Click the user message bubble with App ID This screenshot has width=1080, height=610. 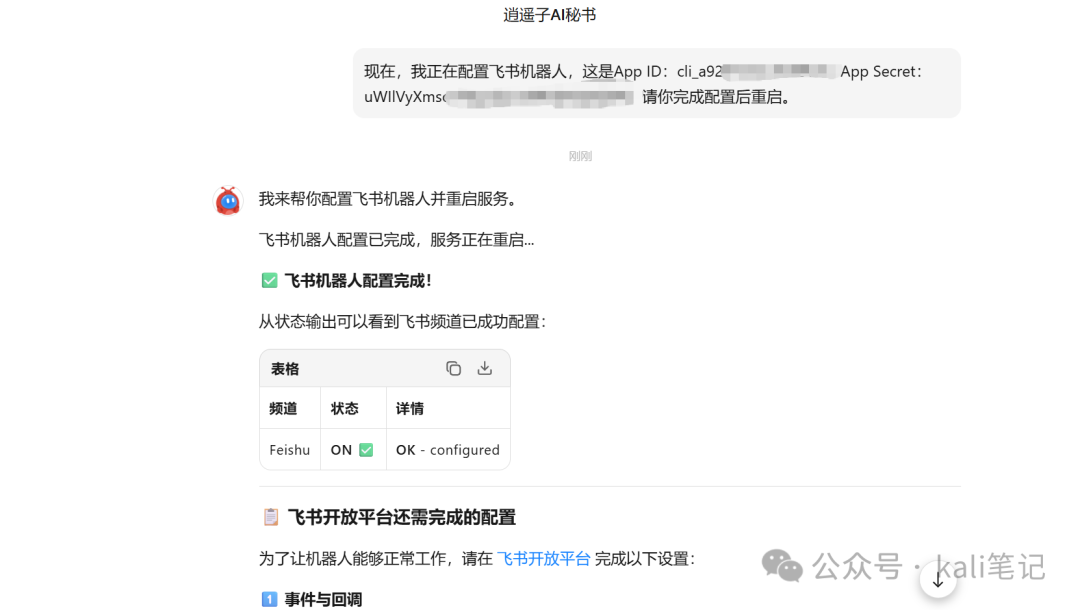click(656, 83)
